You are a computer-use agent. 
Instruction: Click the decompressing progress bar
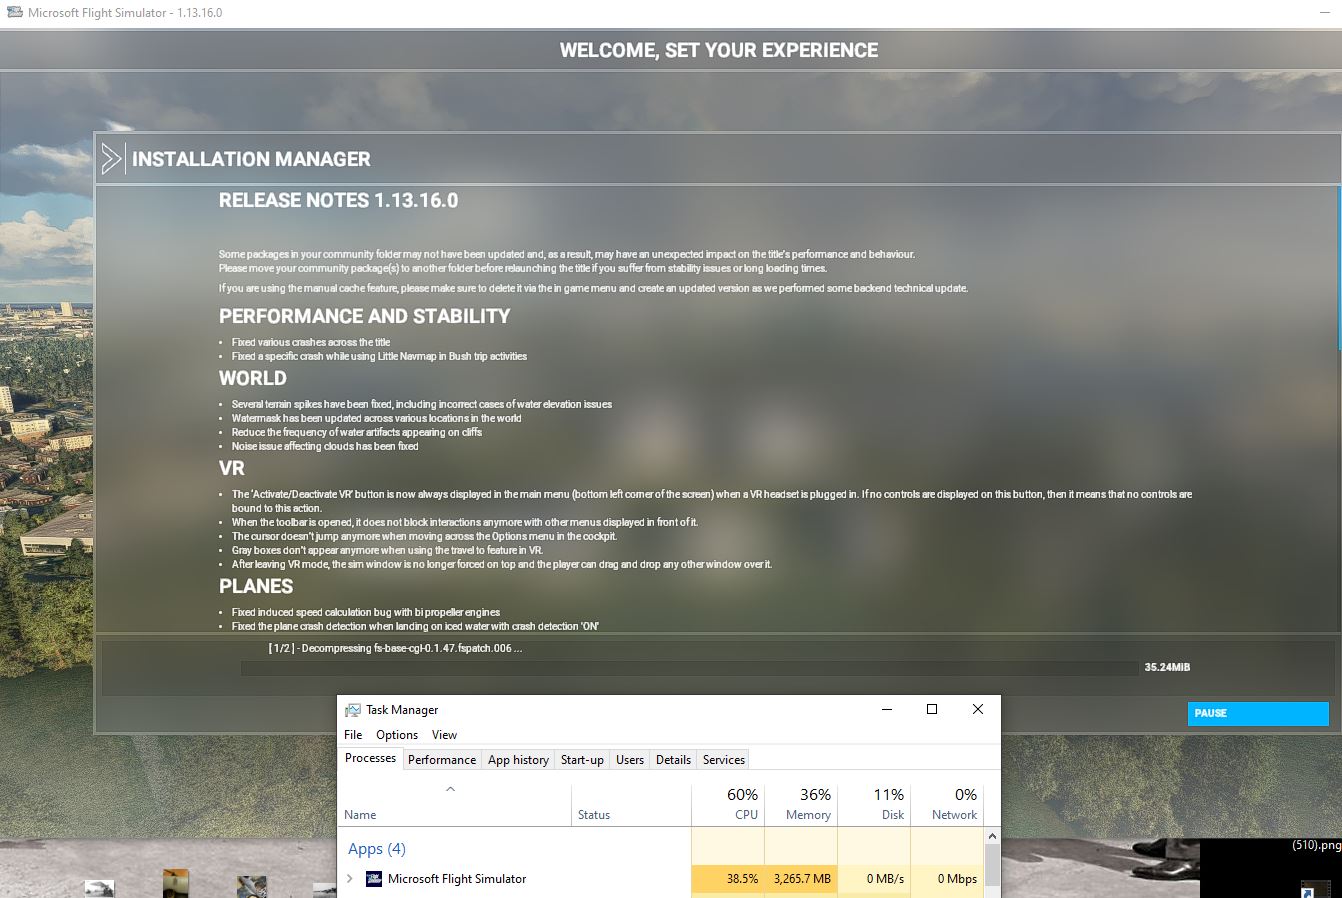click(689, 667)
